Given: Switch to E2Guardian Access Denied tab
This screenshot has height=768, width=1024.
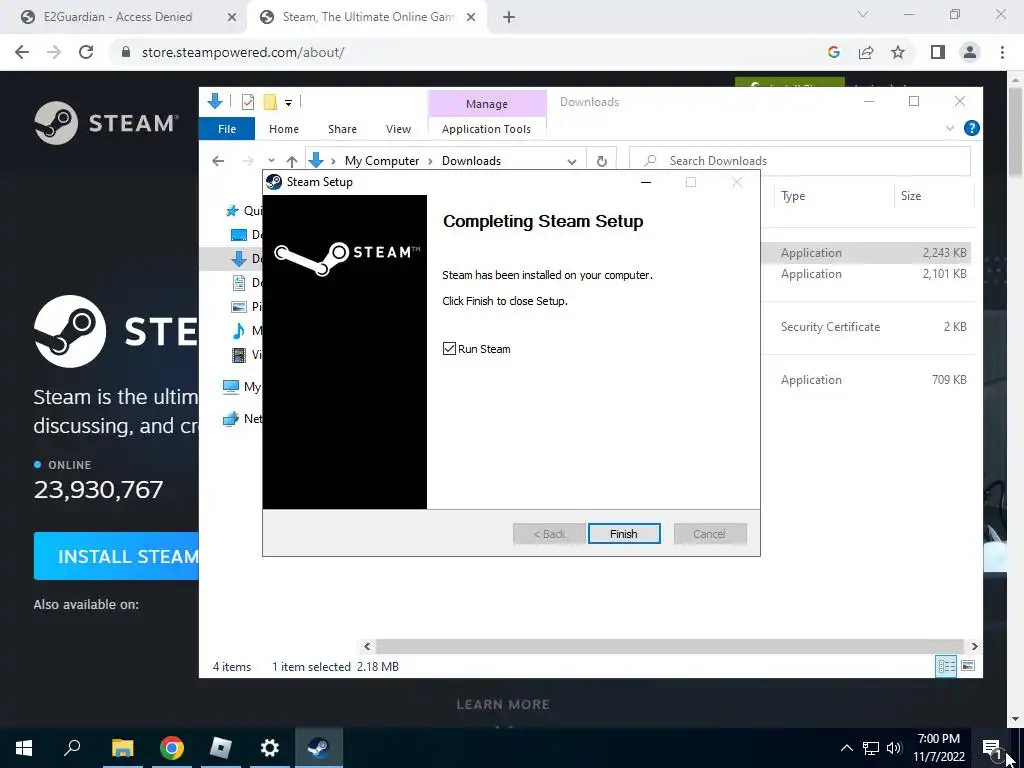Looking at the screenshot, I should click(118, 17).
